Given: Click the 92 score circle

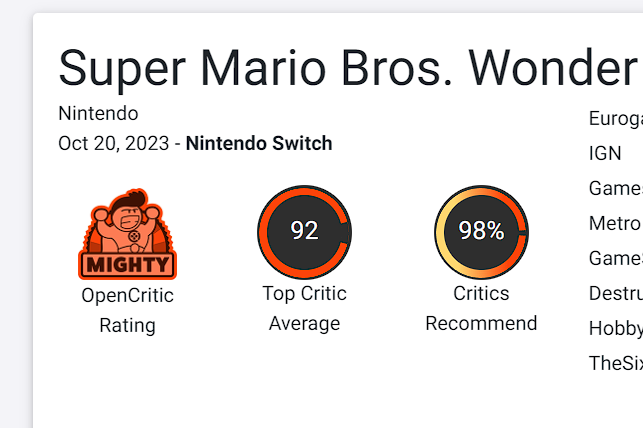Looking at the screenshot, I should pyautogui.click(x=304, y=231).
